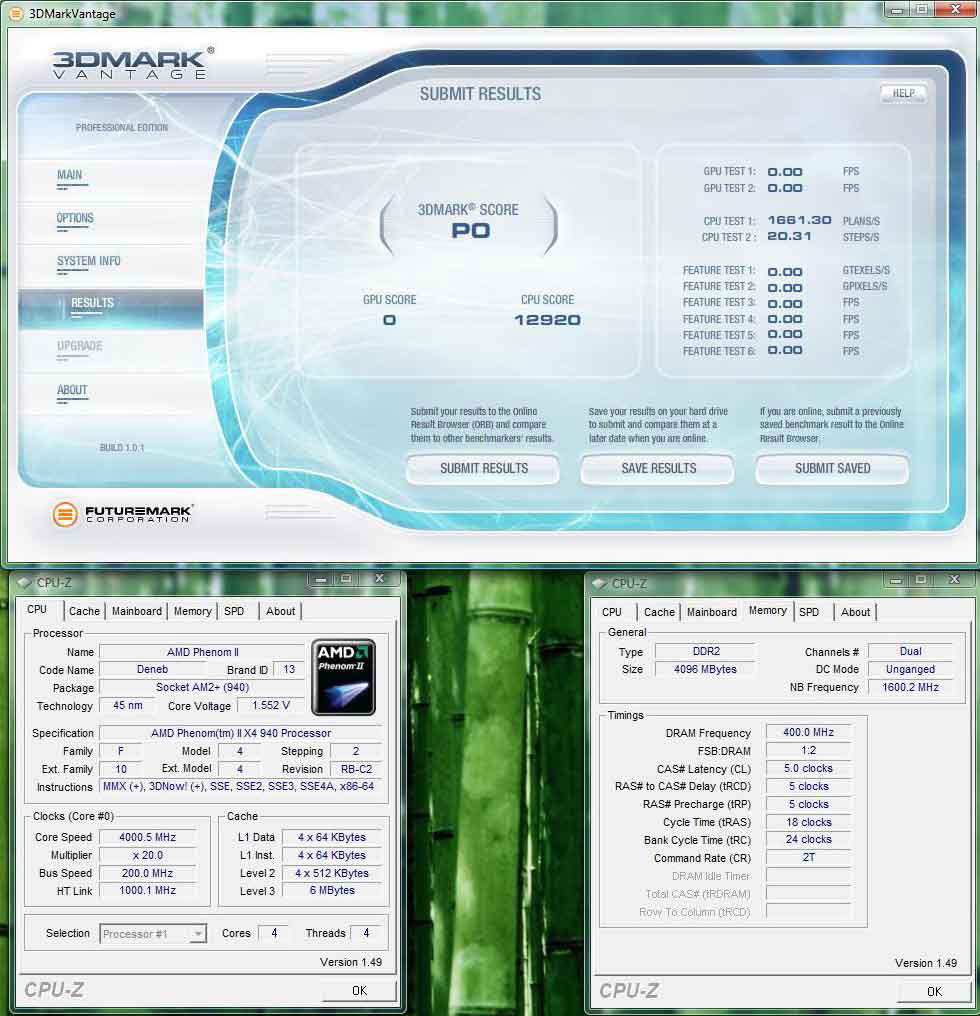
Task: Click the Cores count field
Action: tap(274, 933)
